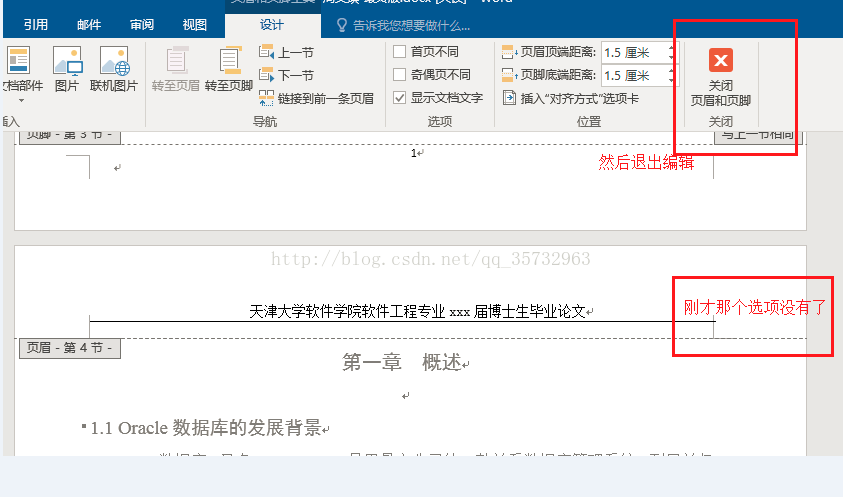This screenshot has width=843, height=497.
Task: Click the 页眉 - 第 4 节 label
Action: 70,348
